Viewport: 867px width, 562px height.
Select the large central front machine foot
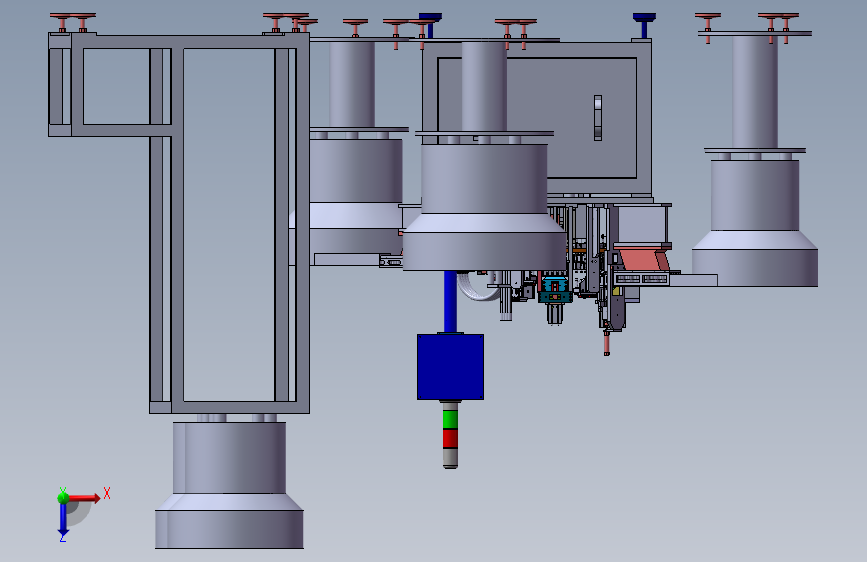[484, 207]
